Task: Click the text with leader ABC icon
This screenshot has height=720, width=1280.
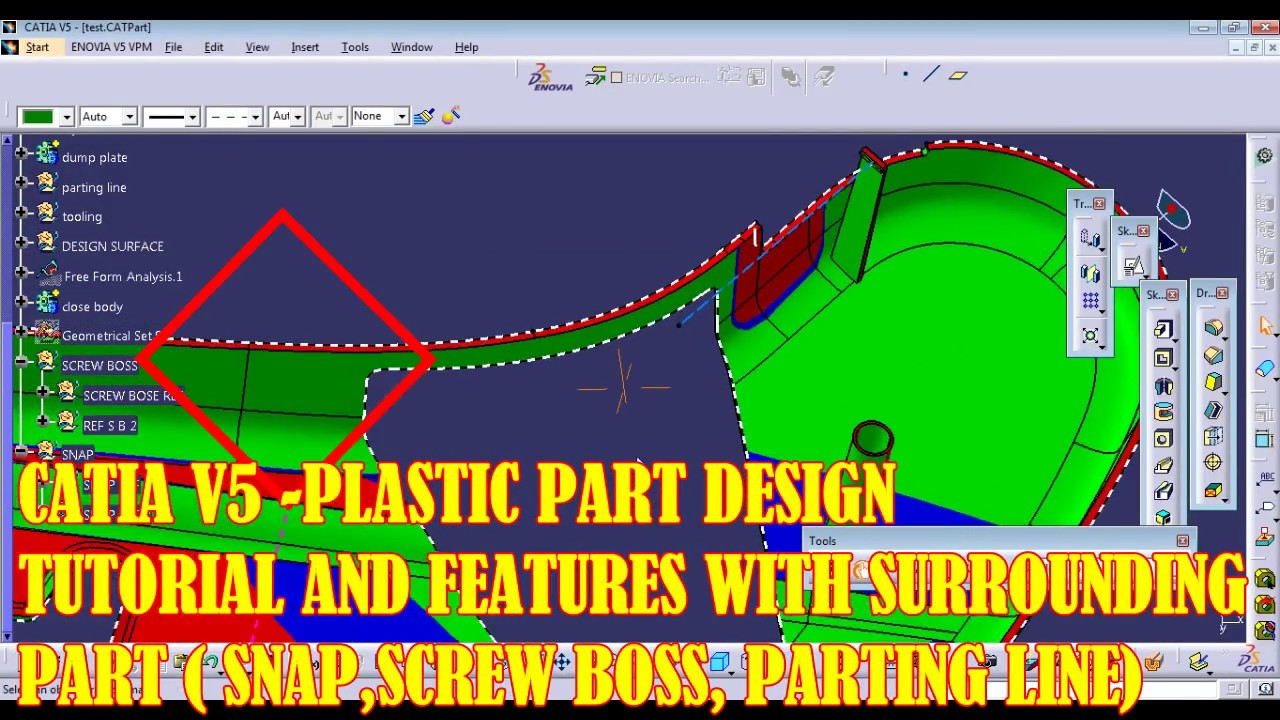Action: 1266,478
